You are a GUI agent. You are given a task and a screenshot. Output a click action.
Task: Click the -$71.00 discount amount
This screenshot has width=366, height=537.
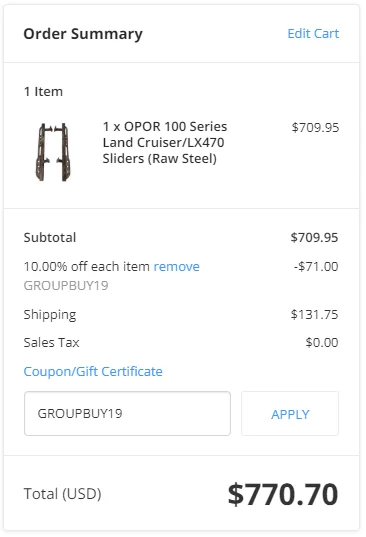316,266
